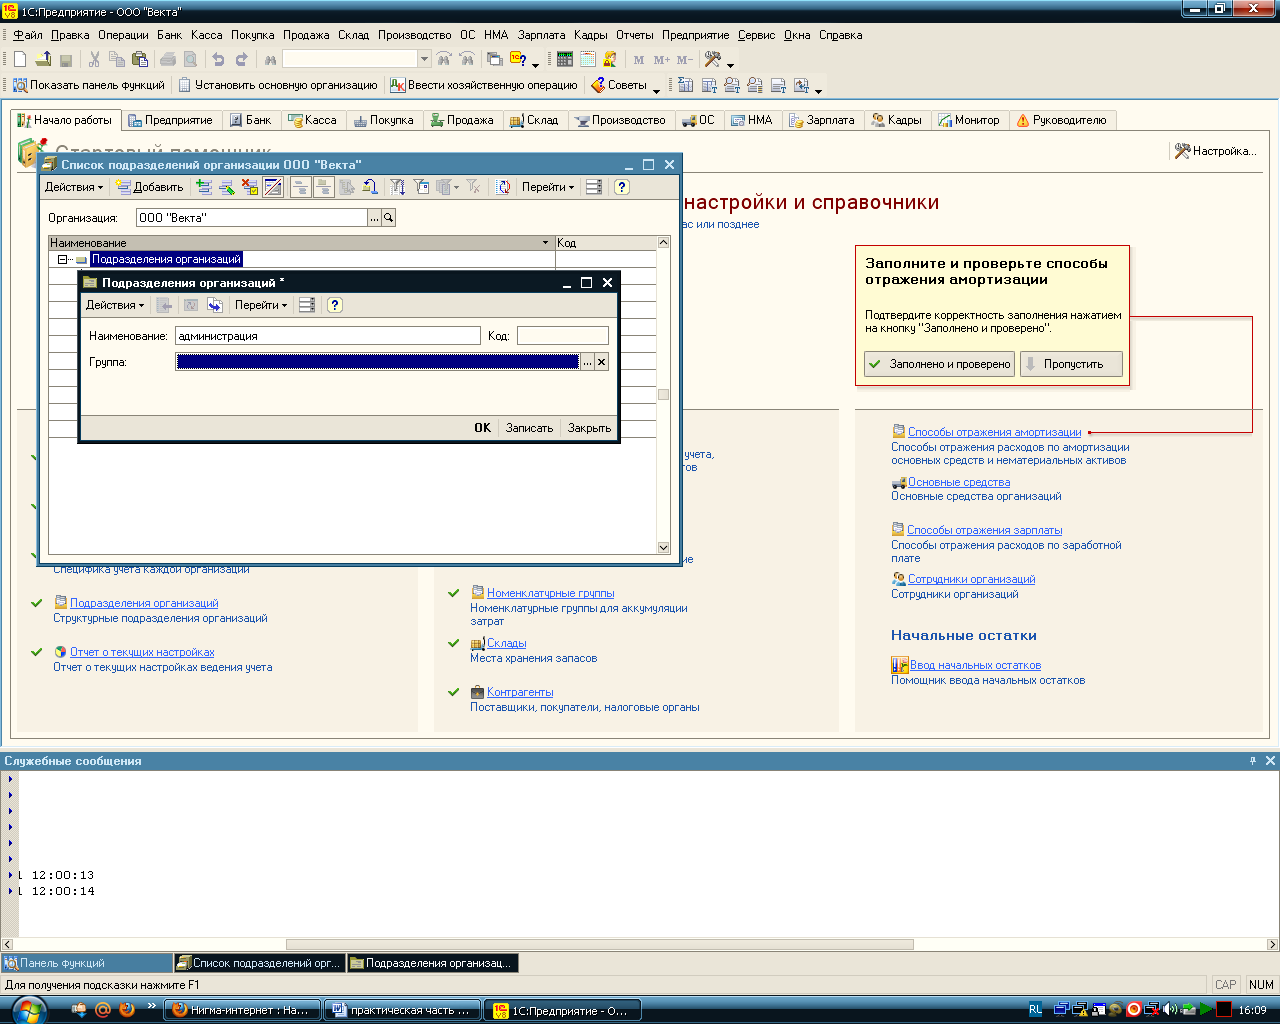Click the add group icon in departments list

tap(204, 187)
